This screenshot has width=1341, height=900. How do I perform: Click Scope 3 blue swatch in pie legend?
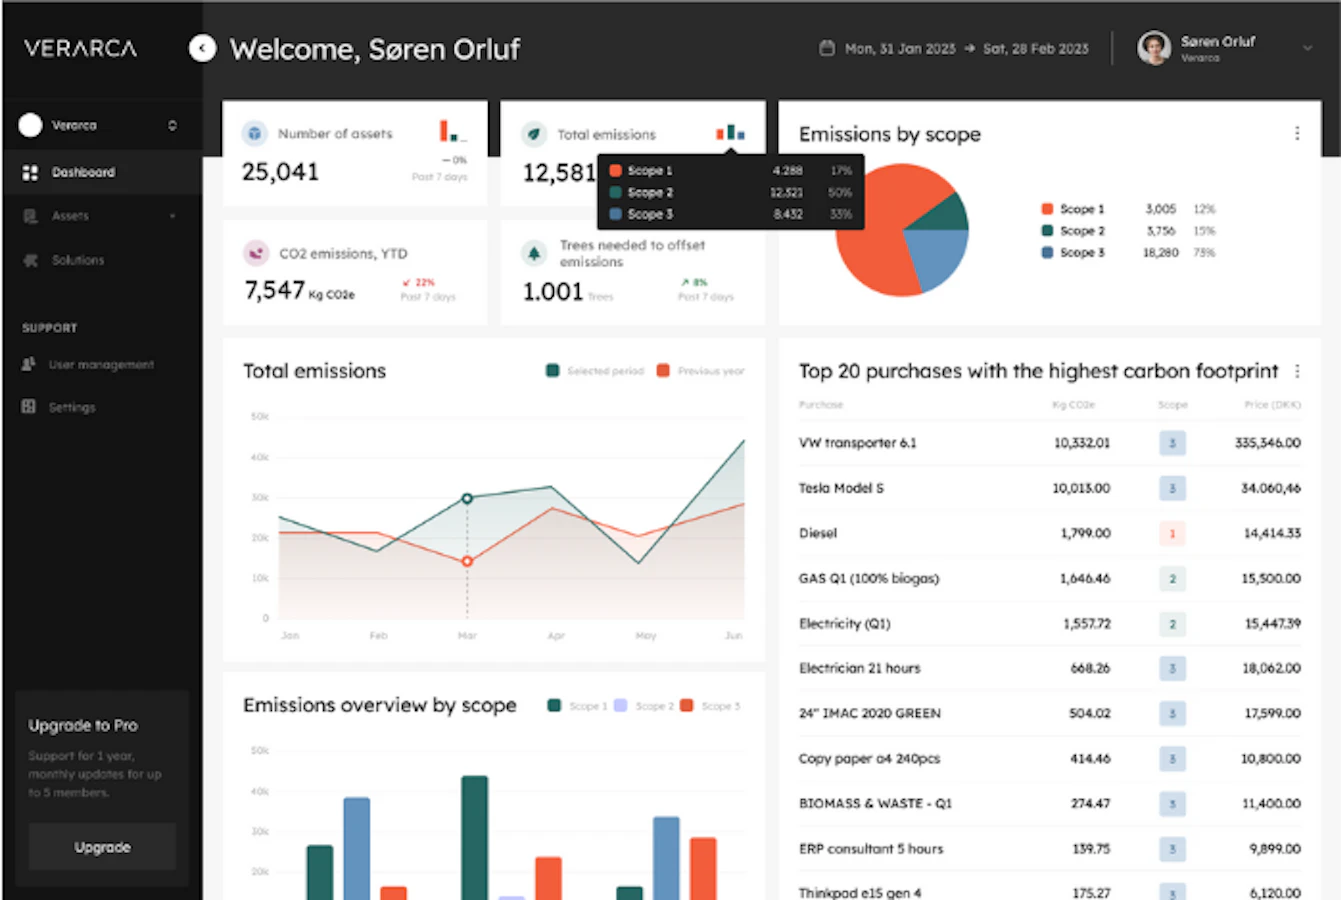1047,253
